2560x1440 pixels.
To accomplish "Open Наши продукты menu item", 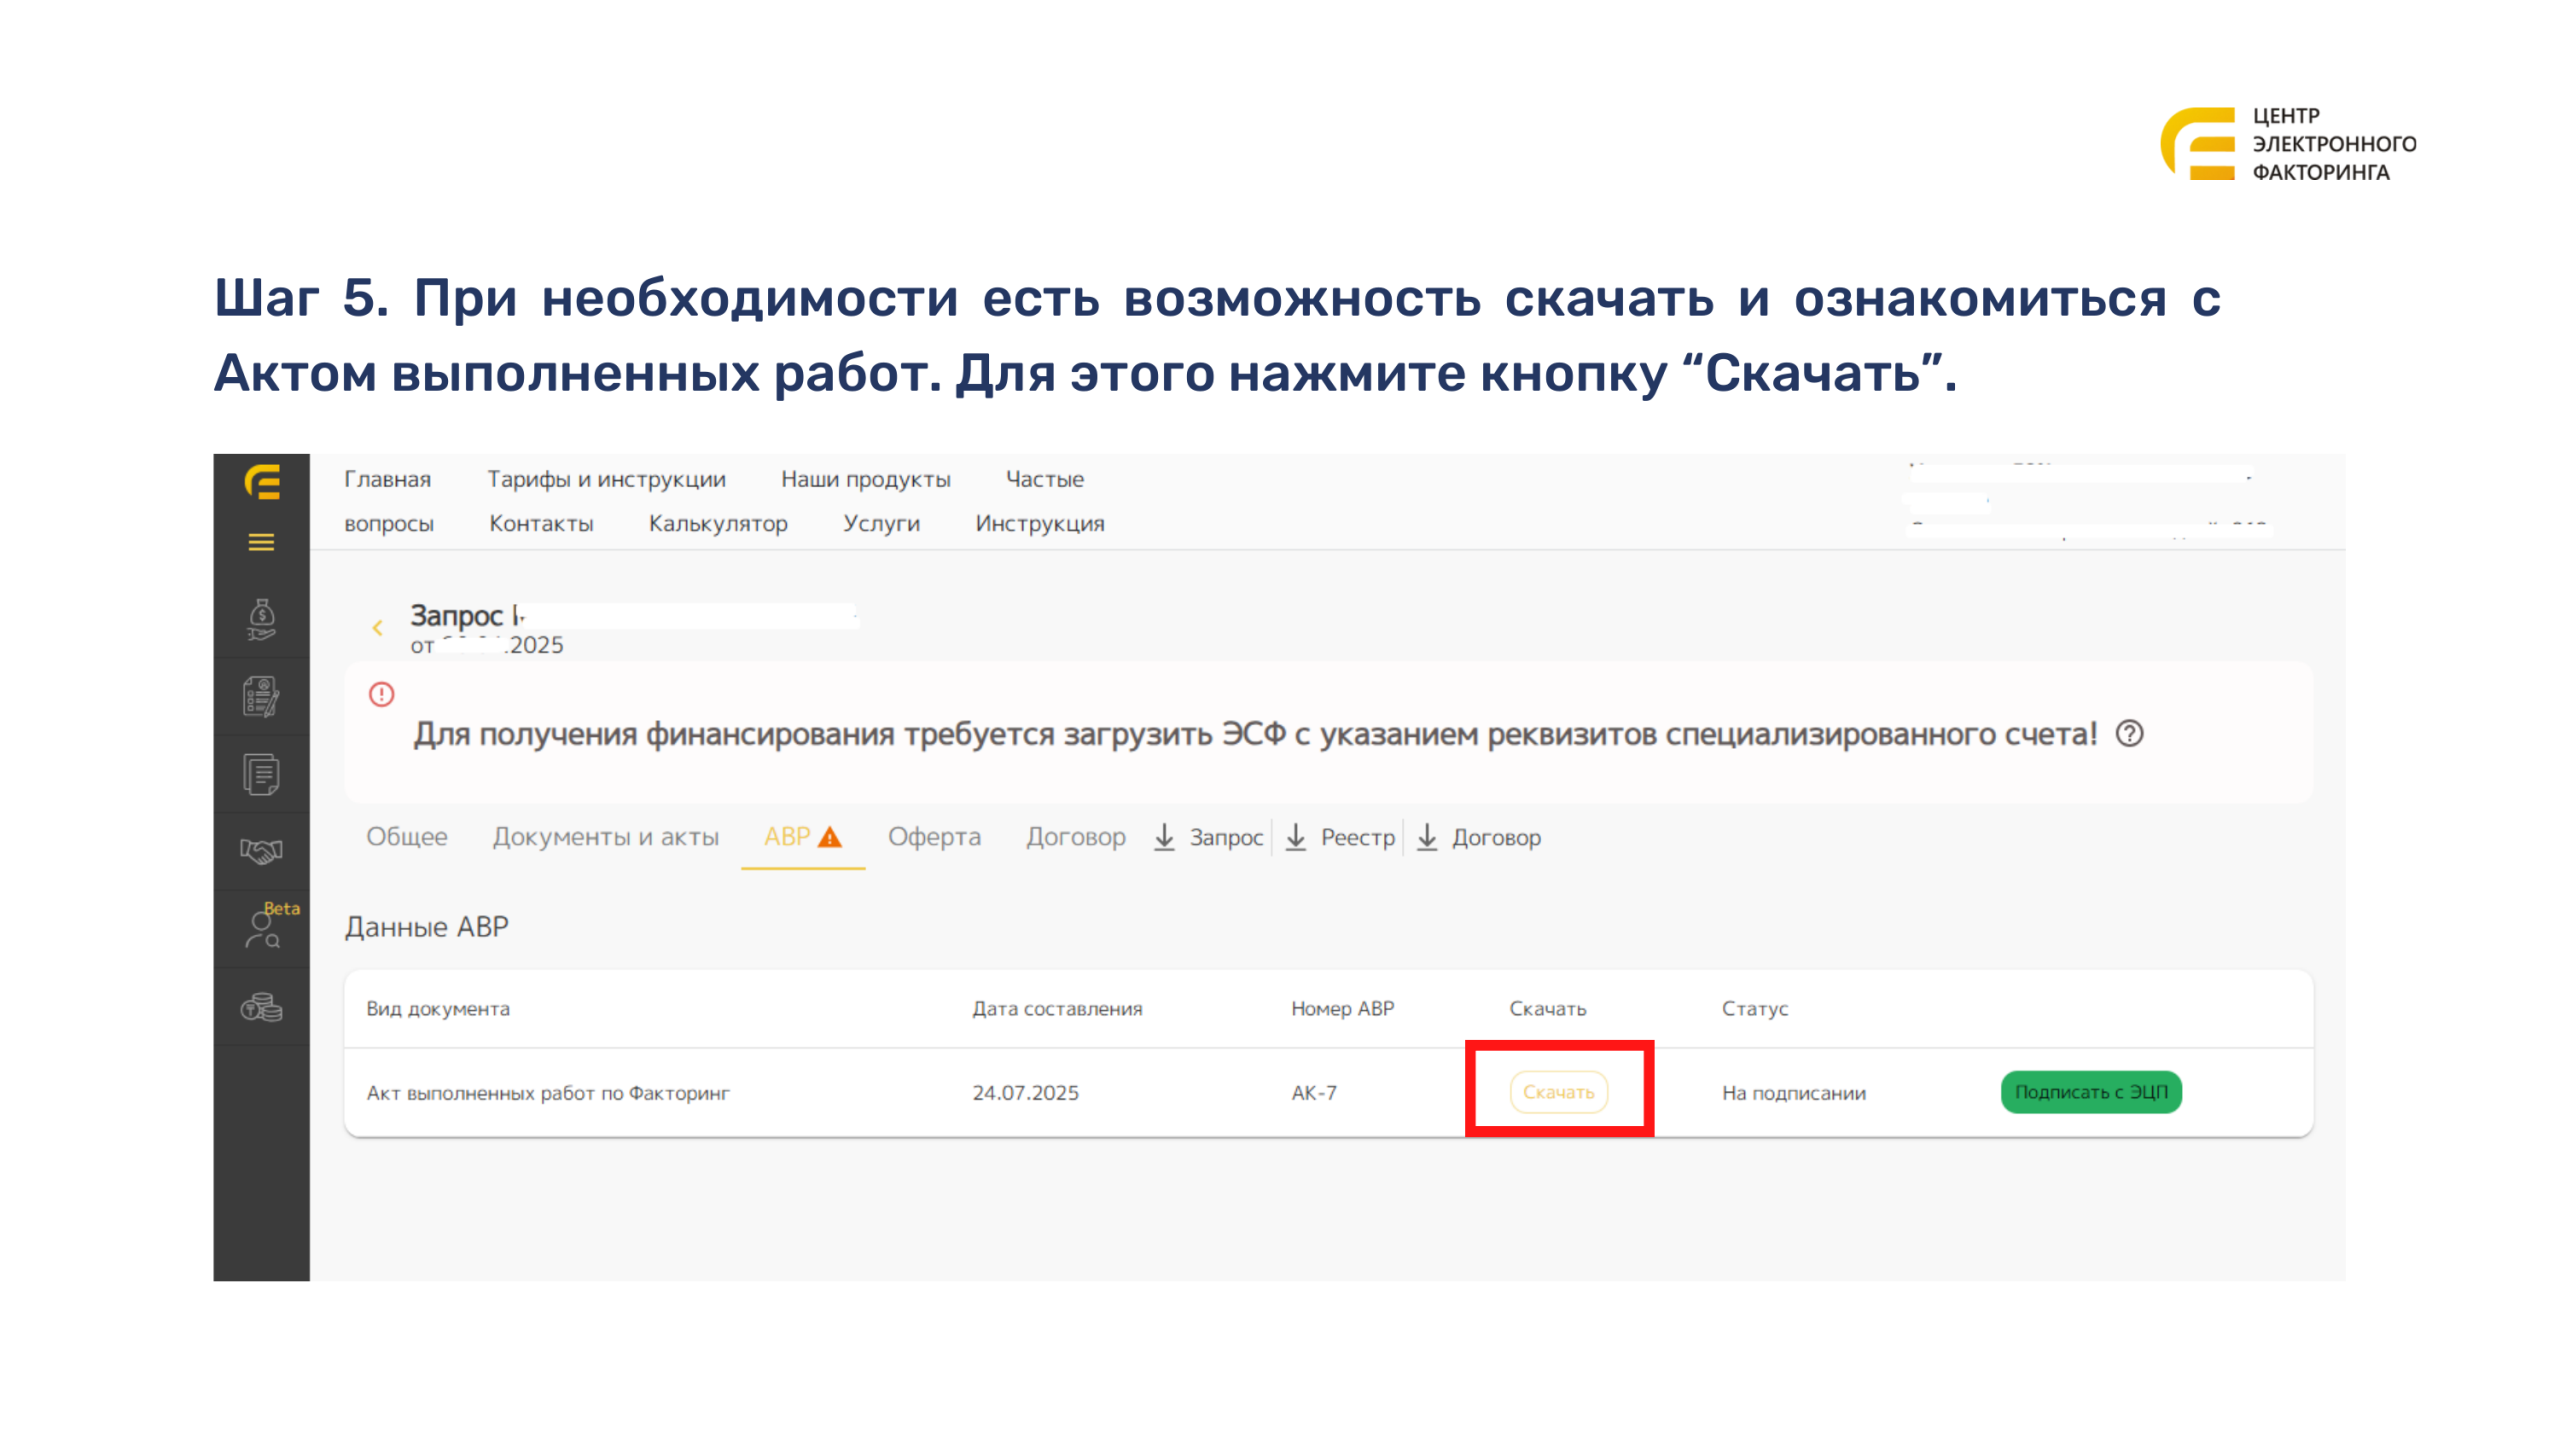I will (865, 479).
